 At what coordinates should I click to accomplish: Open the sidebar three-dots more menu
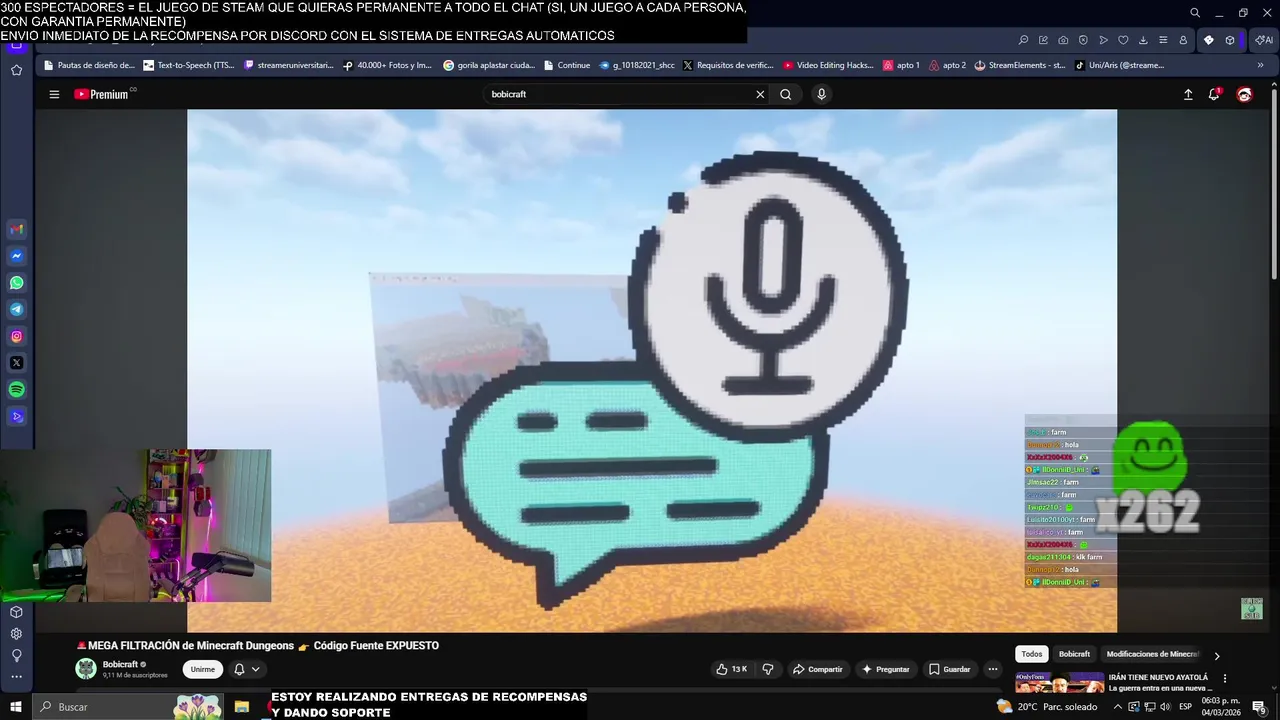coord(16,677)
